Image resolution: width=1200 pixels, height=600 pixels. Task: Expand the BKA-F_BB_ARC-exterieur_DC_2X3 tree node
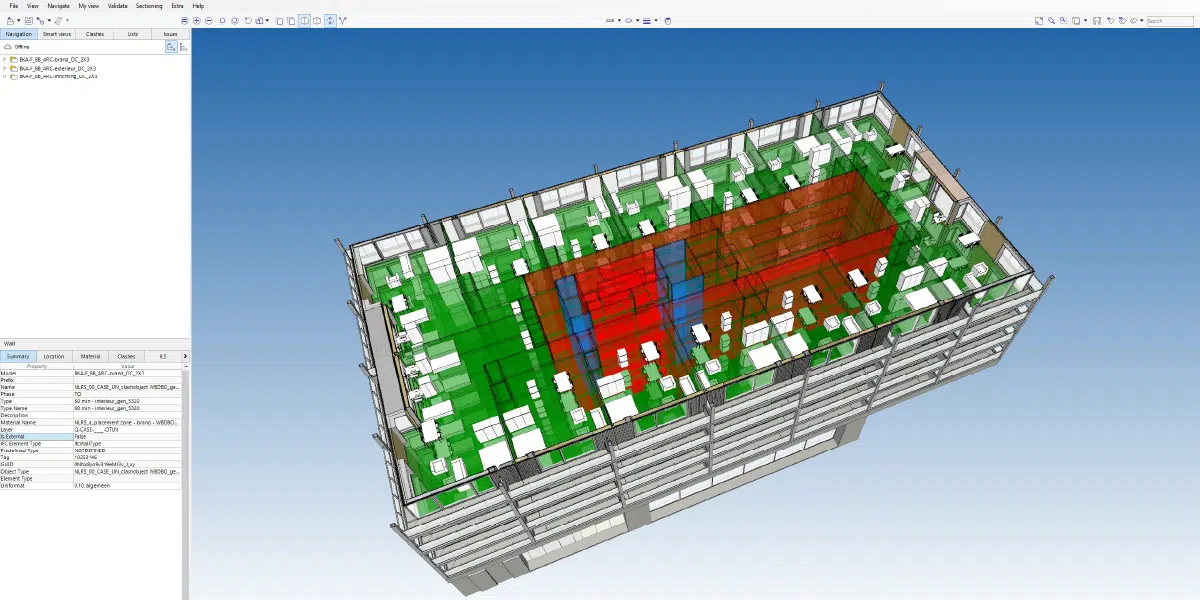click(5, 68)
